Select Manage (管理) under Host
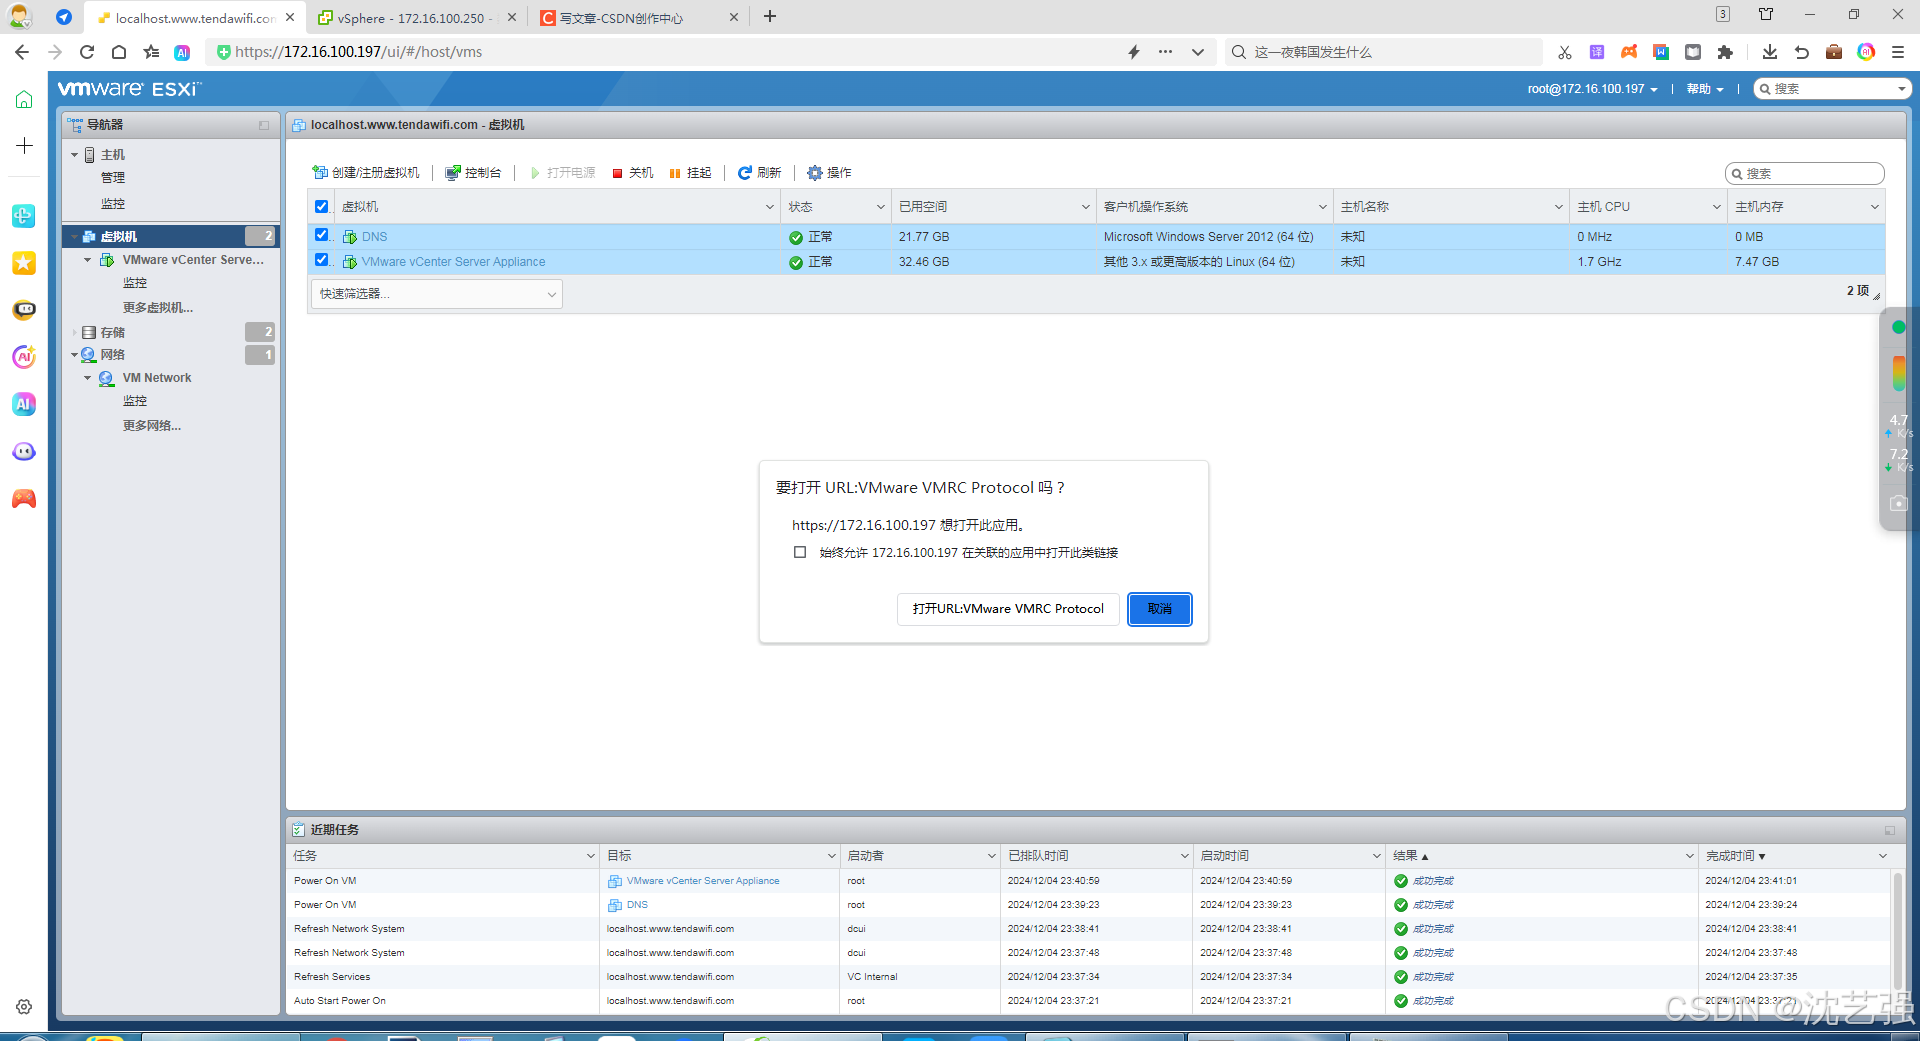 click(113, 178)
